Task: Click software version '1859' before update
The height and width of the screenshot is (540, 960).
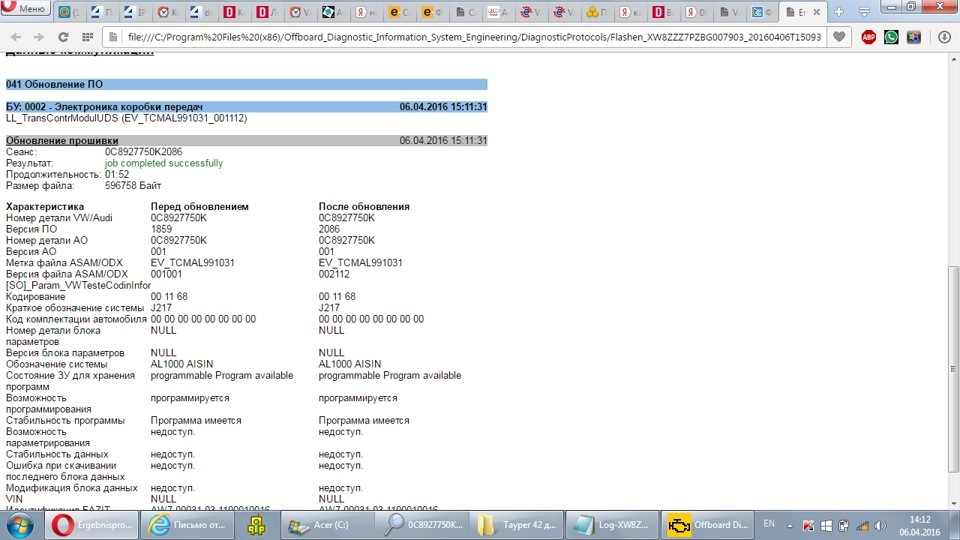Action: pyautogui.click(x=161, y=229)
